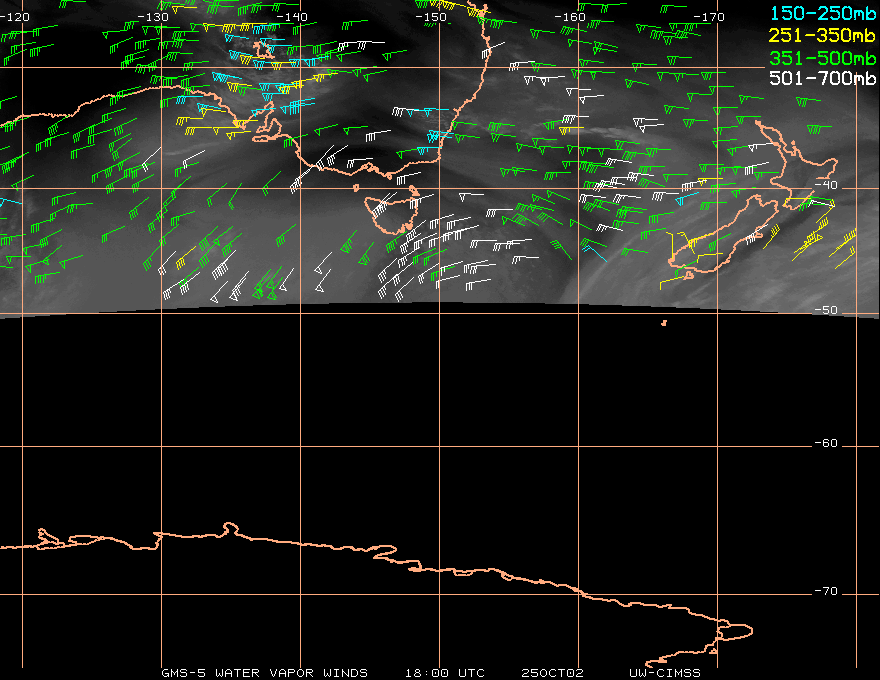
Task: Click the -70 latitude label
Action: click(x=826, y=591)
